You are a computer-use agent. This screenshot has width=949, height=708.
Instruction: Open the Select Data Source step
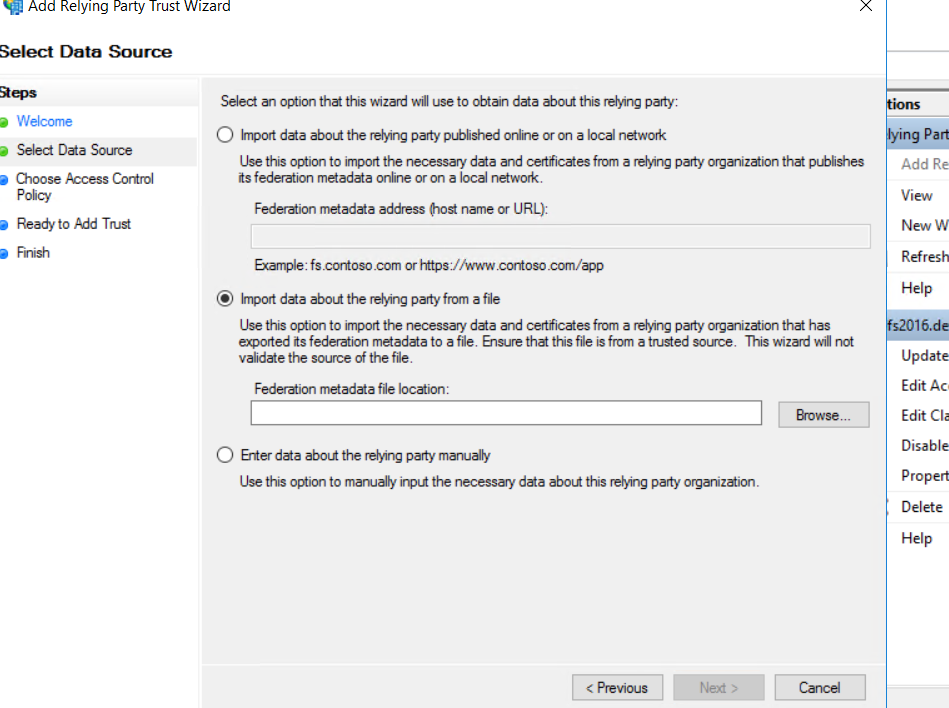[x=74, y=150]
